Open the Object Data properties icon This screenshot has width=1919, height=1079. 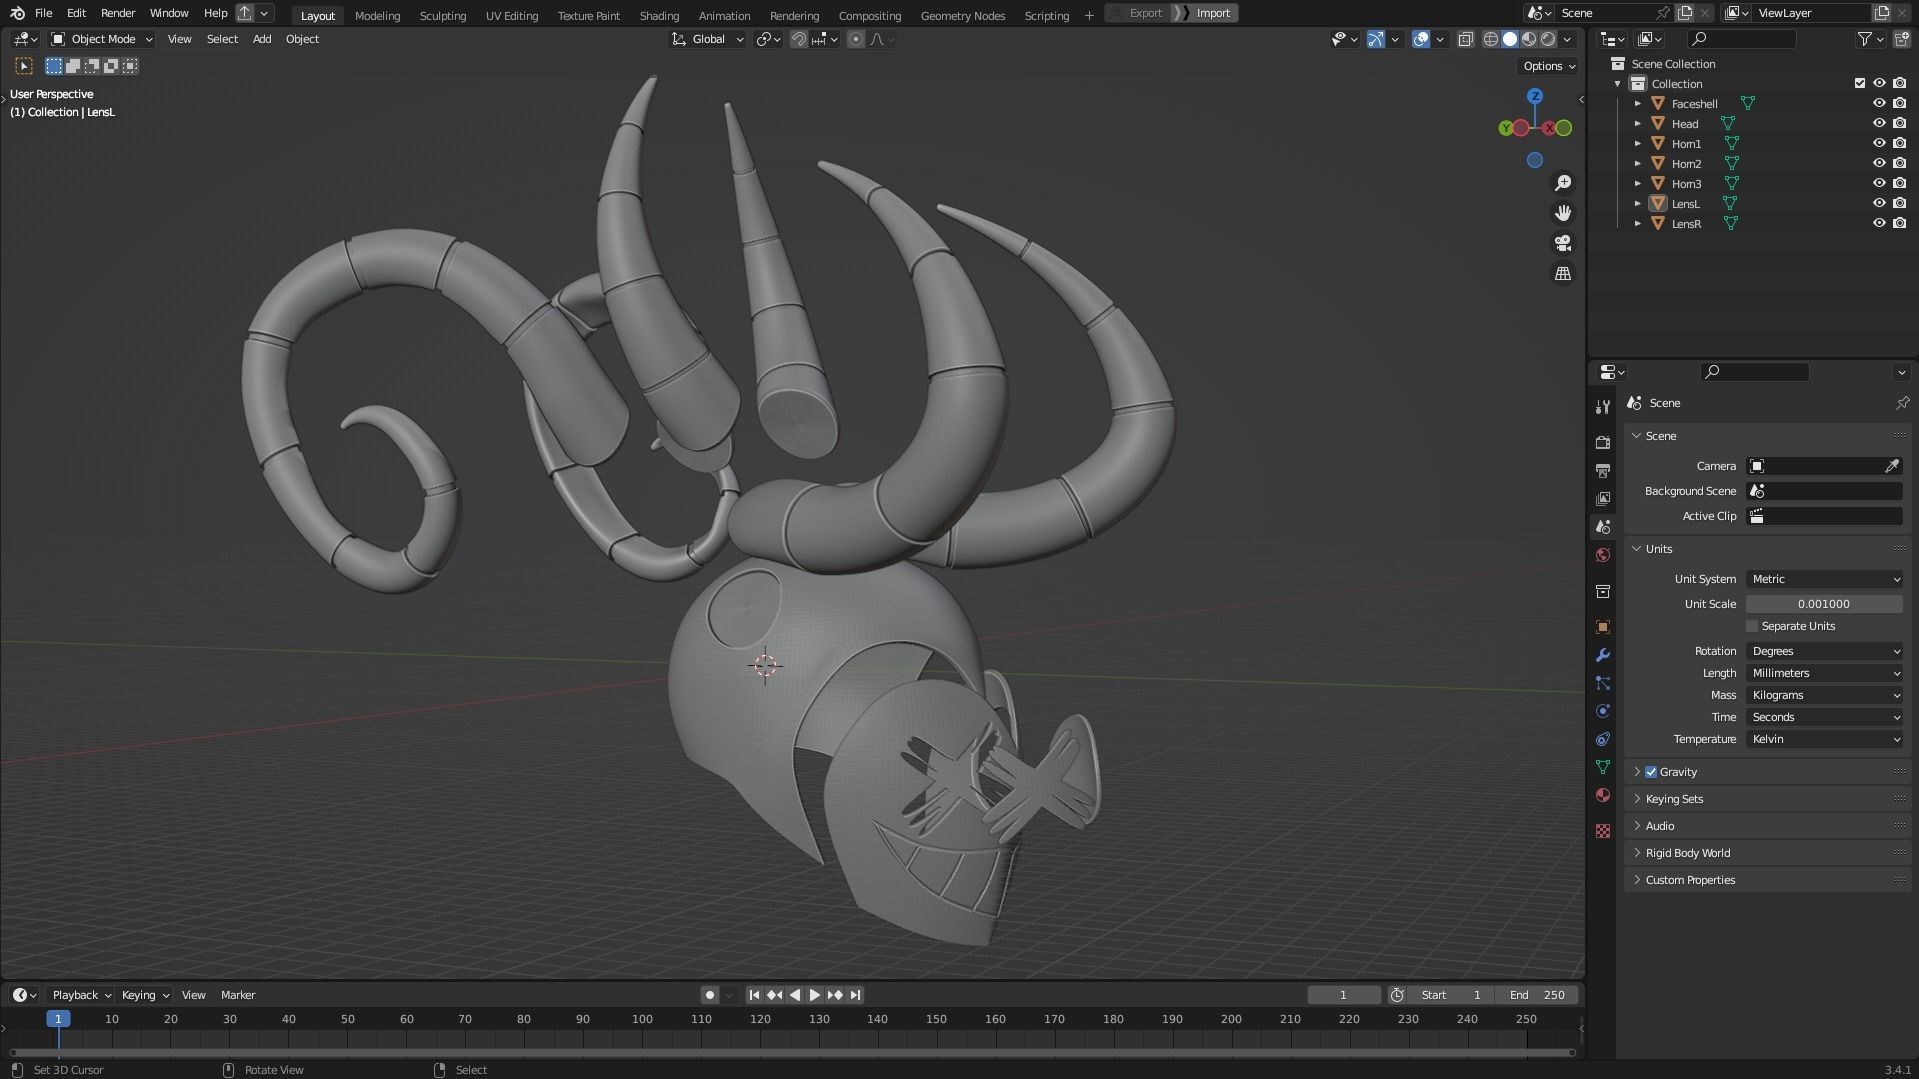pyautogui.click(x=1603, y=767)
